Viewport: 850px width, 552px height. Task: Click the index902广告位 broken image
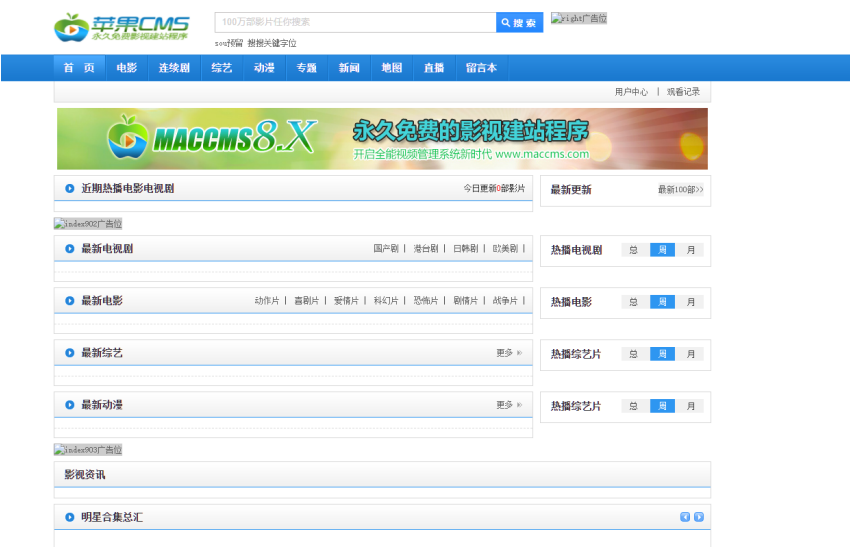[x=88, y=223]
